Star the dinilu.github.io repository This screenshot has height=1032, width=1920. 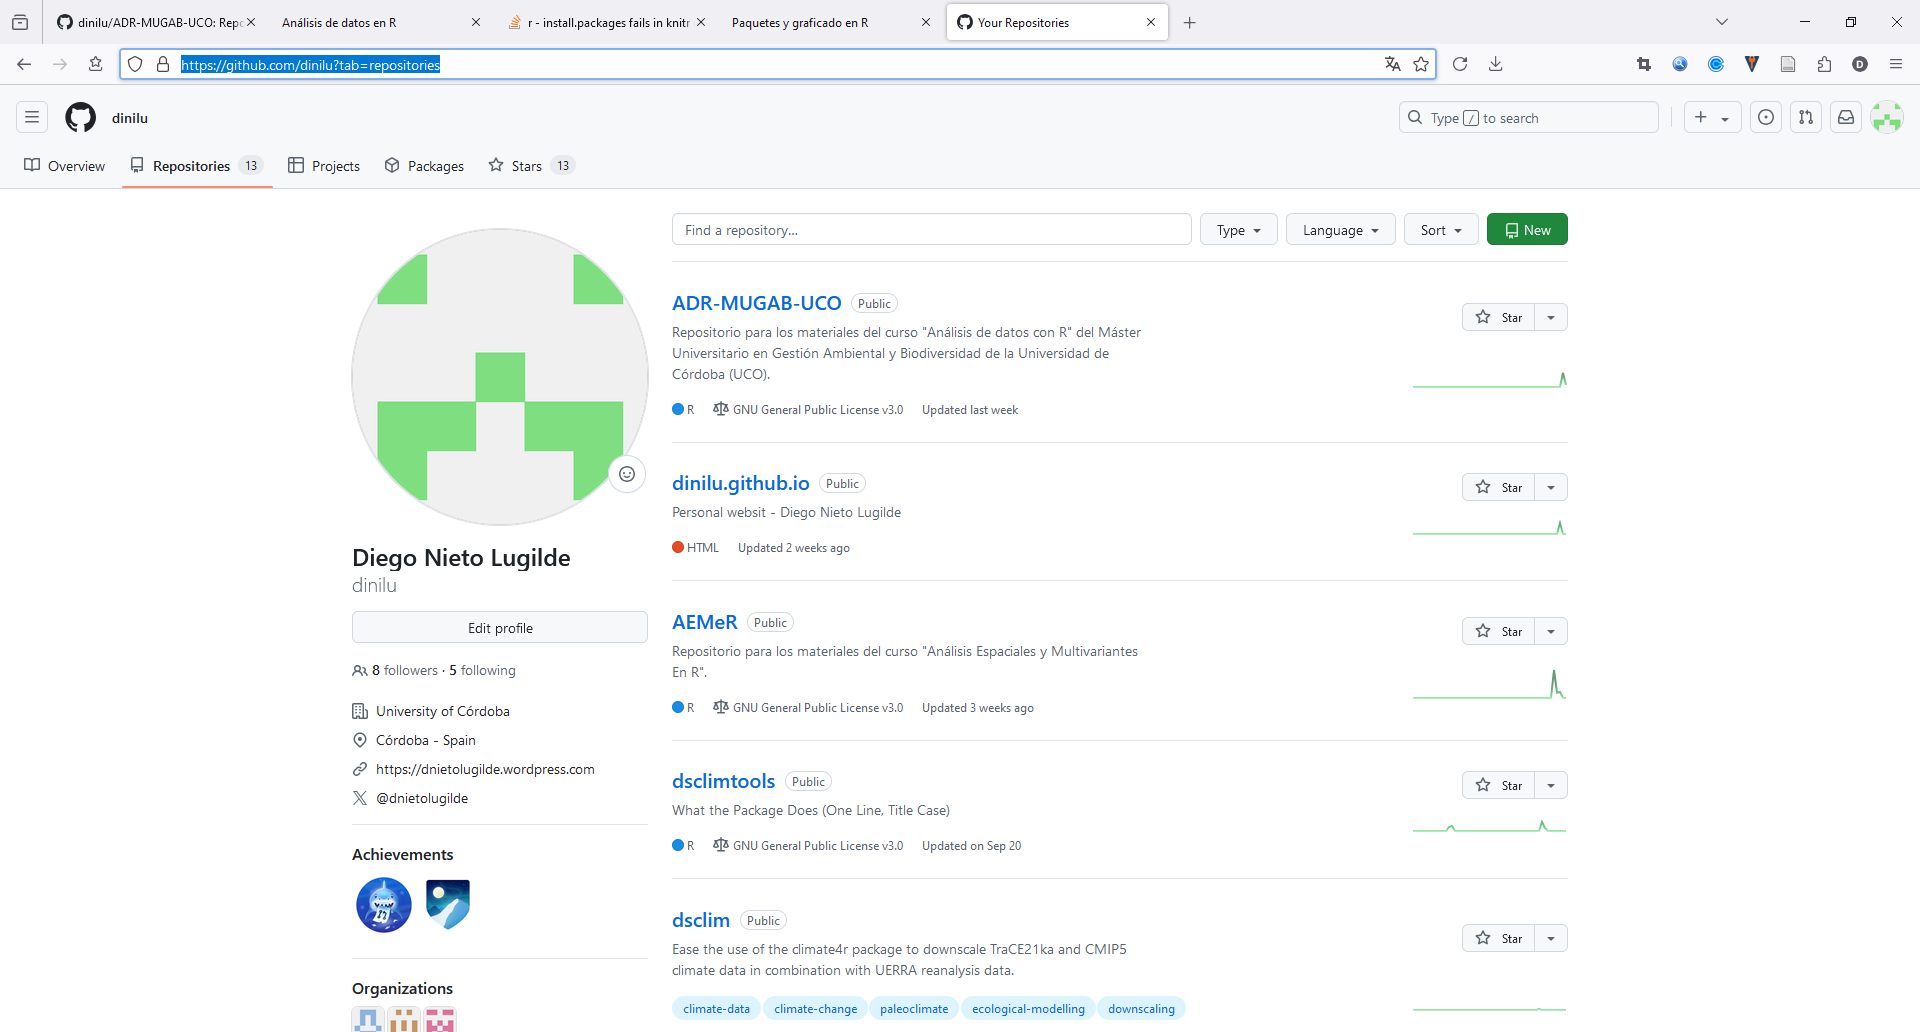click(x=1498, y=487)
